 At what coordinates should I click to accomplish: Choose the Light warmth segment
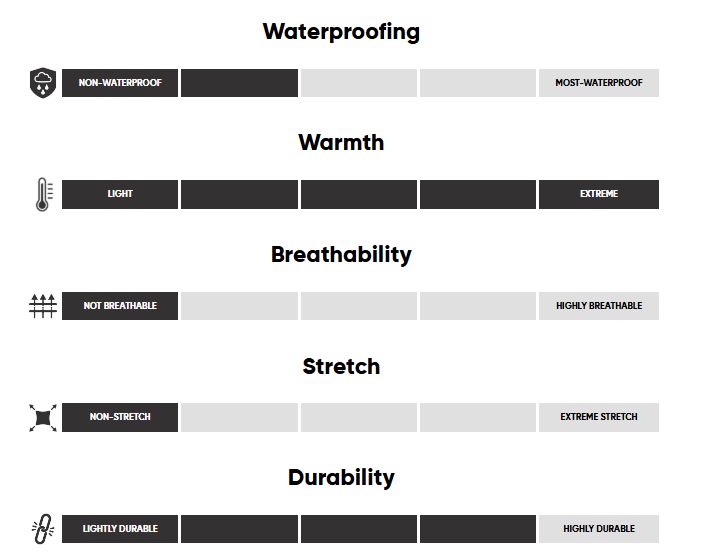coord(120,194)
